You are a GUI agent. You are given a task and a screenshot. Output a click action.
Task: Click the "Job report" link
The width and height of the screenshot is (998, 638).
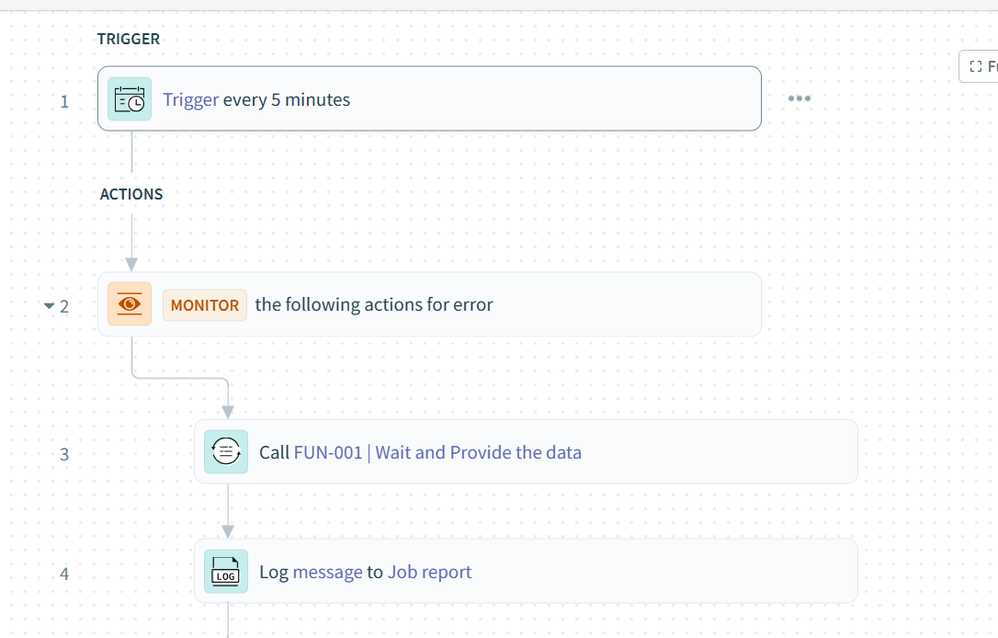429,572
